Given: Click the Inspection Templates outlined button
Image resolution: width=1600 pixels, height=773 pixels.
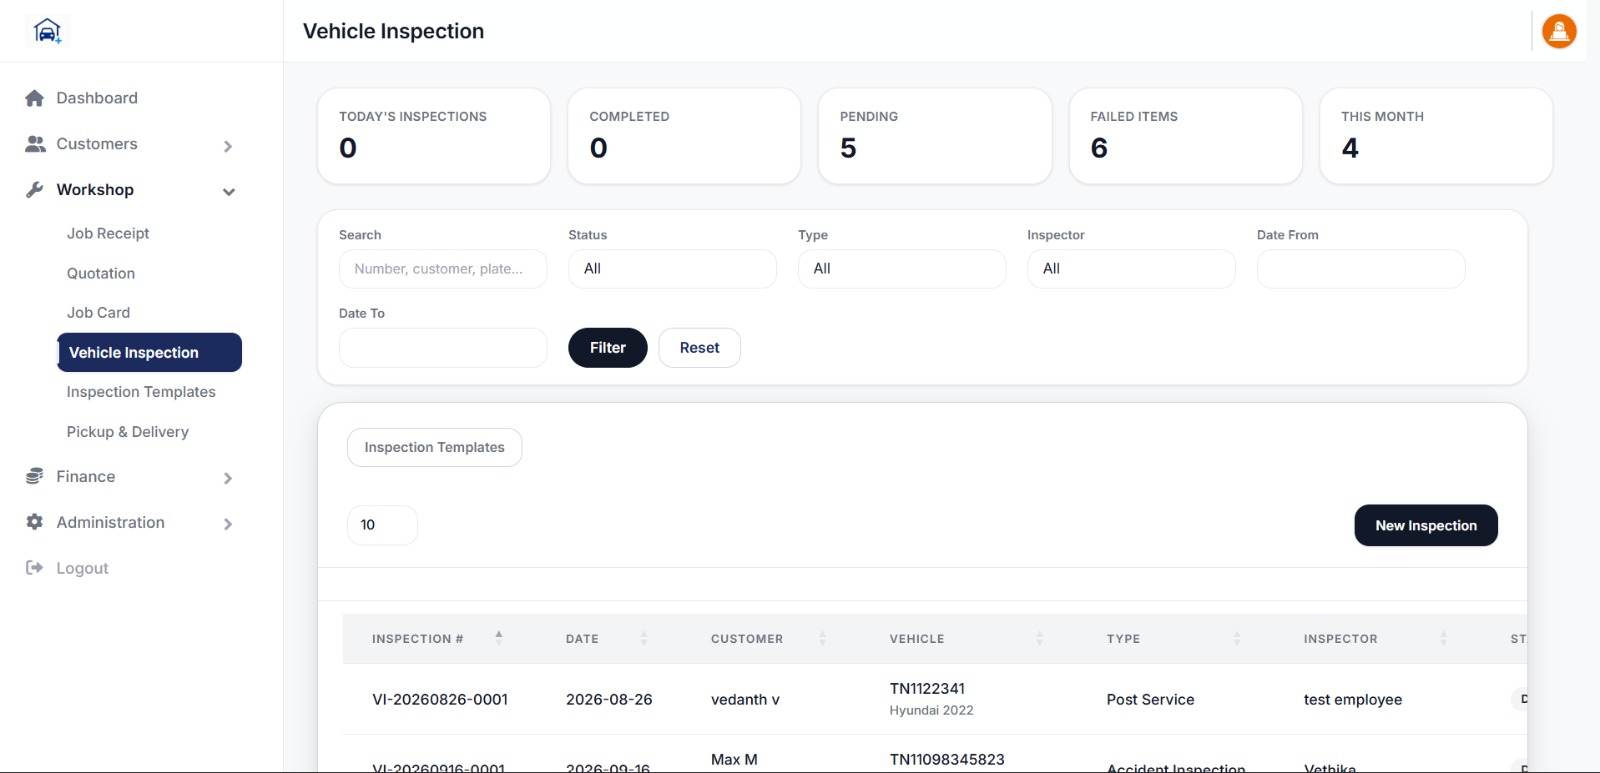Looking at the screenshot, I should click(434, 447).
